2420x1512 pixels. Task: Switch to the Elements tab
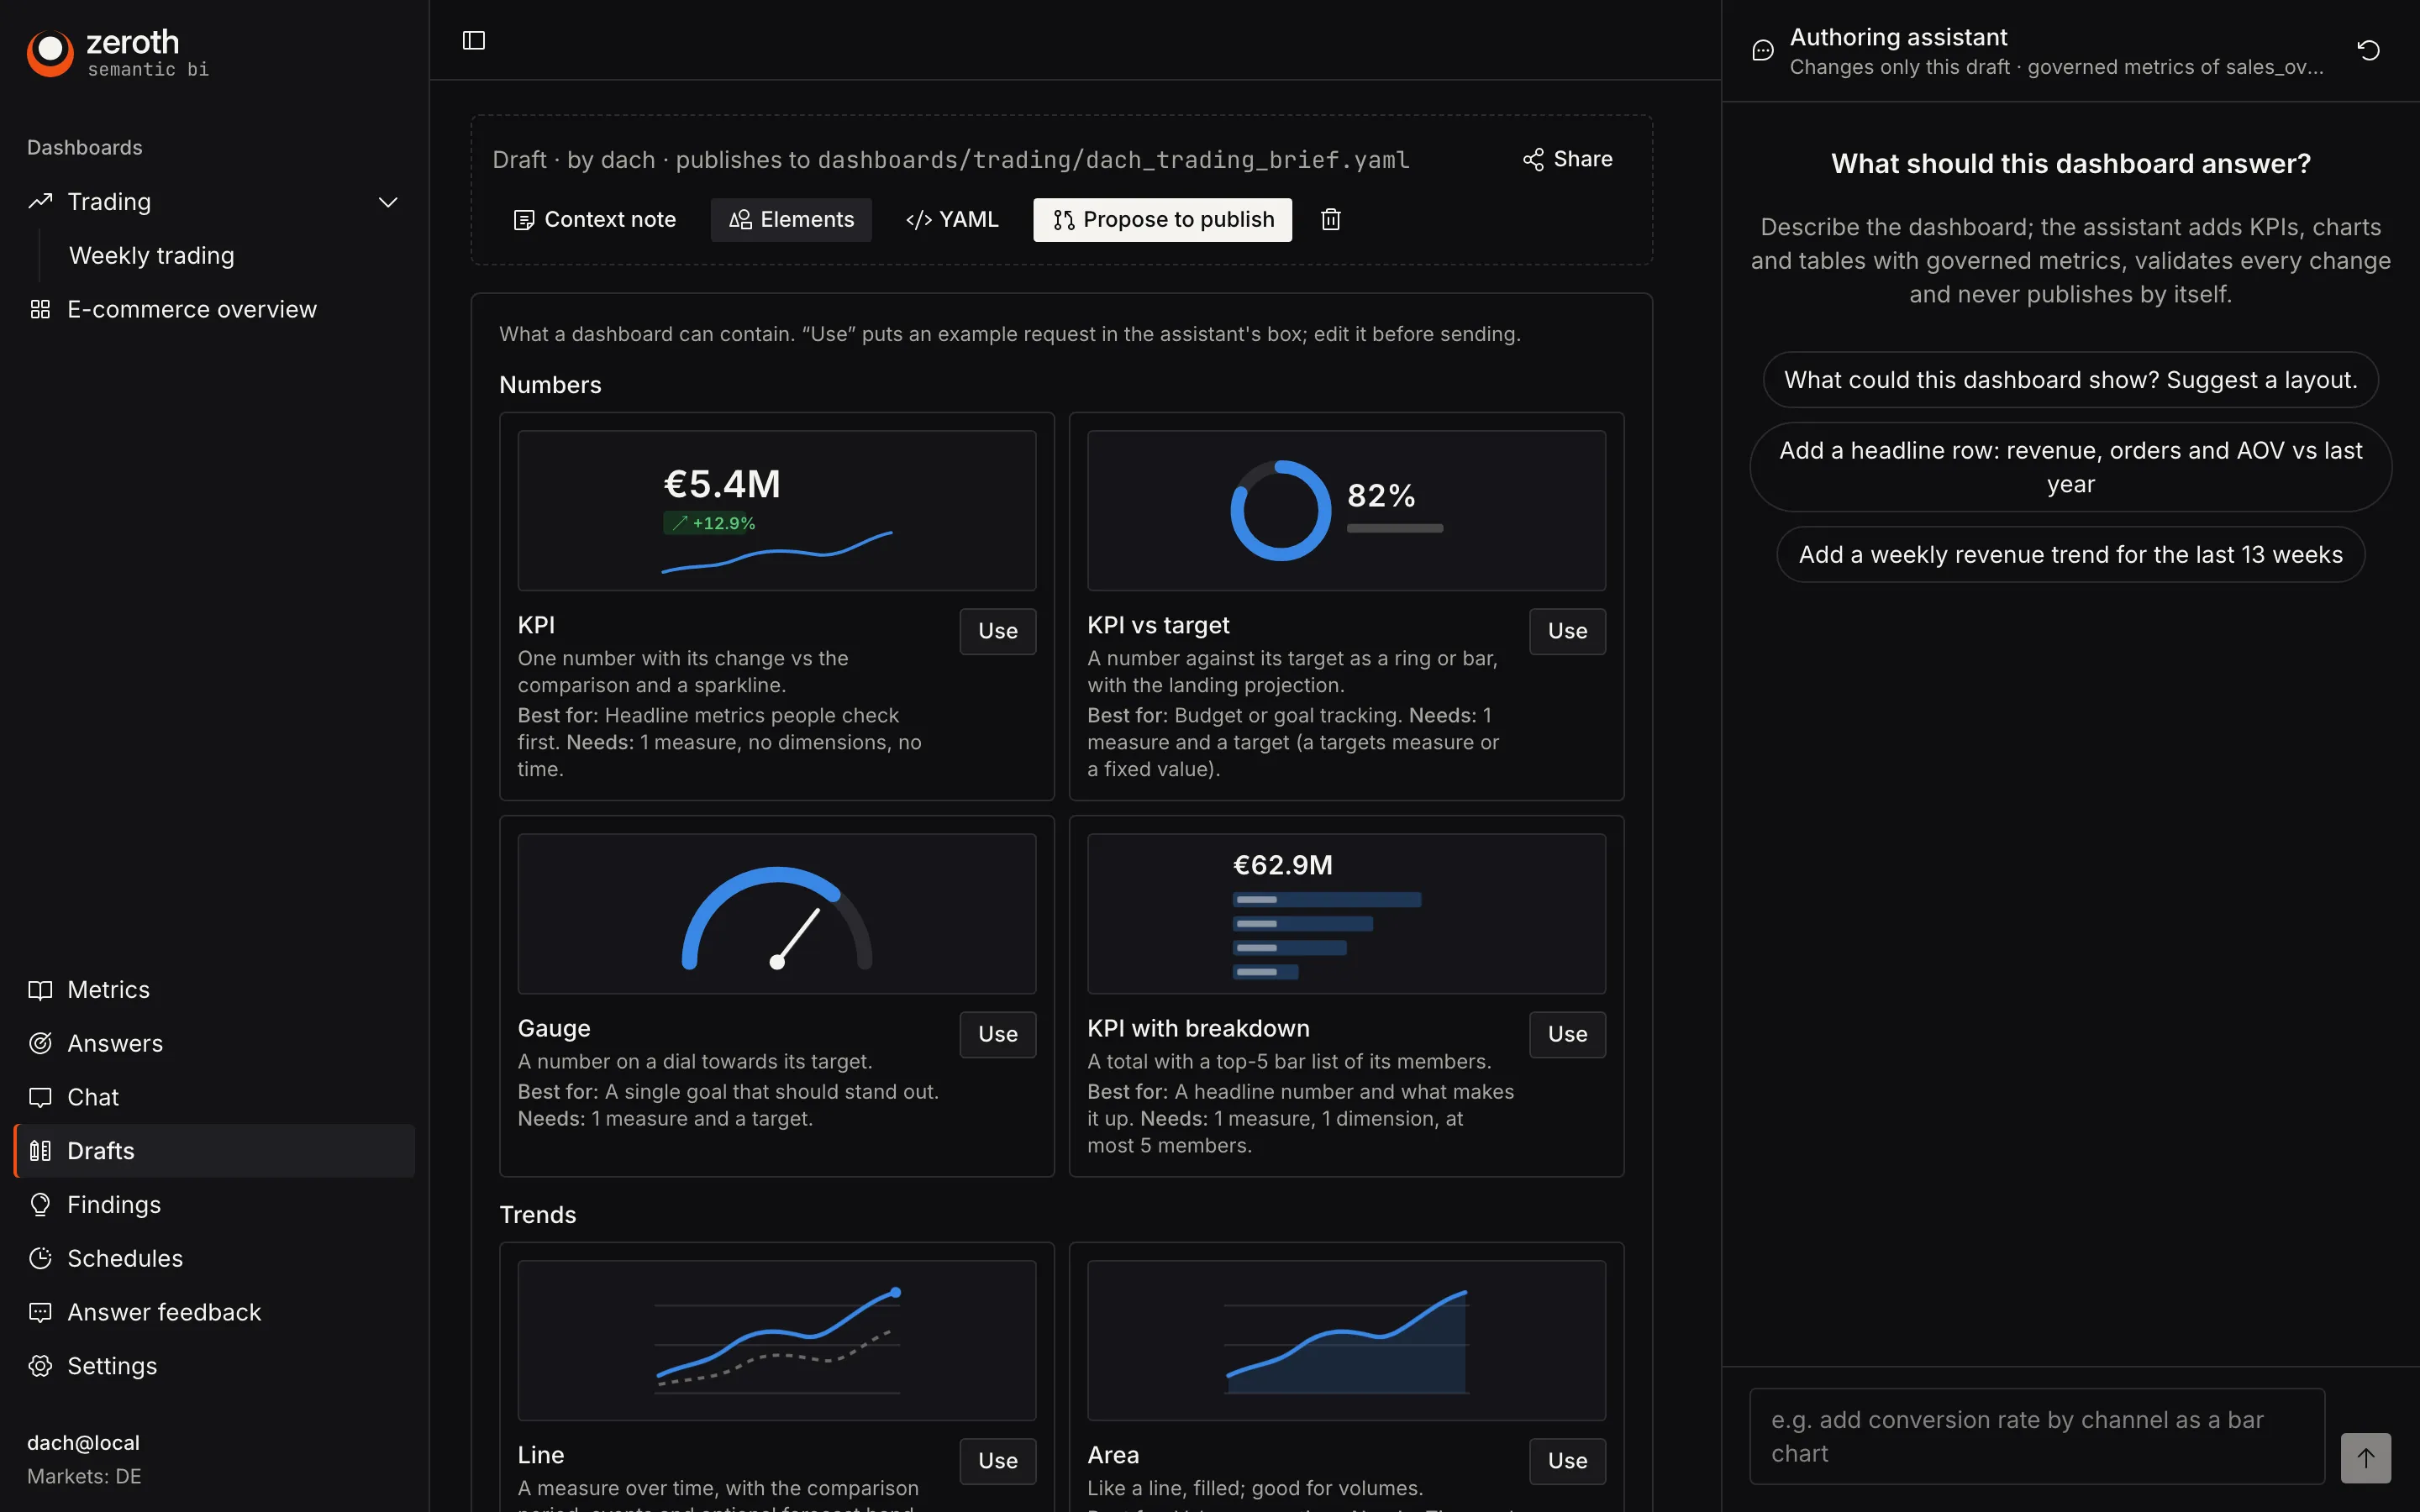(791, 220)
